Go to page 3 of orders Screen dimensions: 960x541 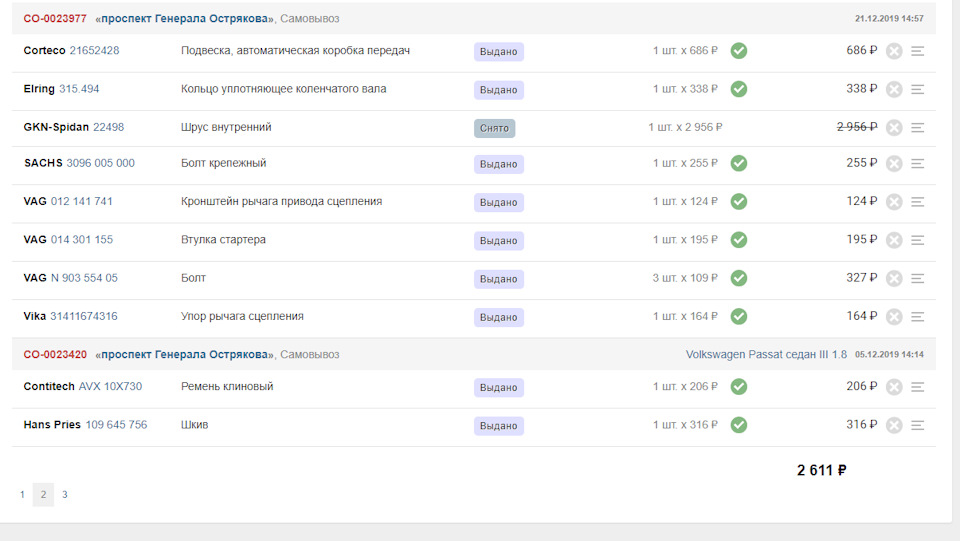coord(65,494)
